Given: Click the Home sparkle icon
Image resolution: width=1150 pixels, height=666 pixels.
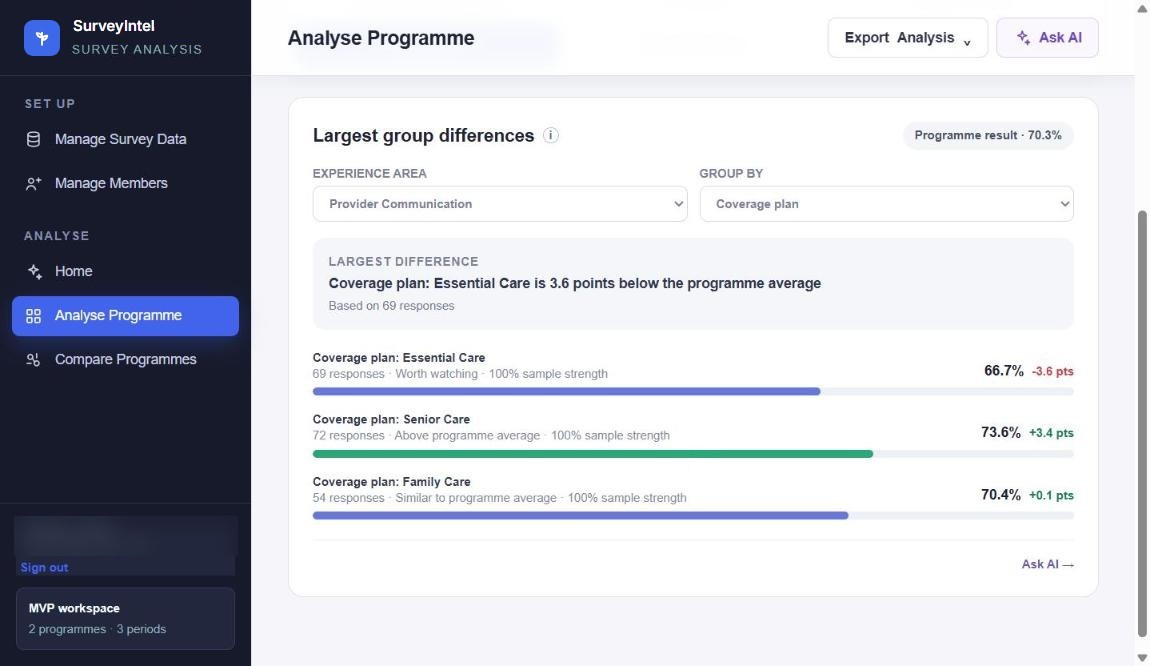Looking at the screenshot, I should [x=34, y=271].
